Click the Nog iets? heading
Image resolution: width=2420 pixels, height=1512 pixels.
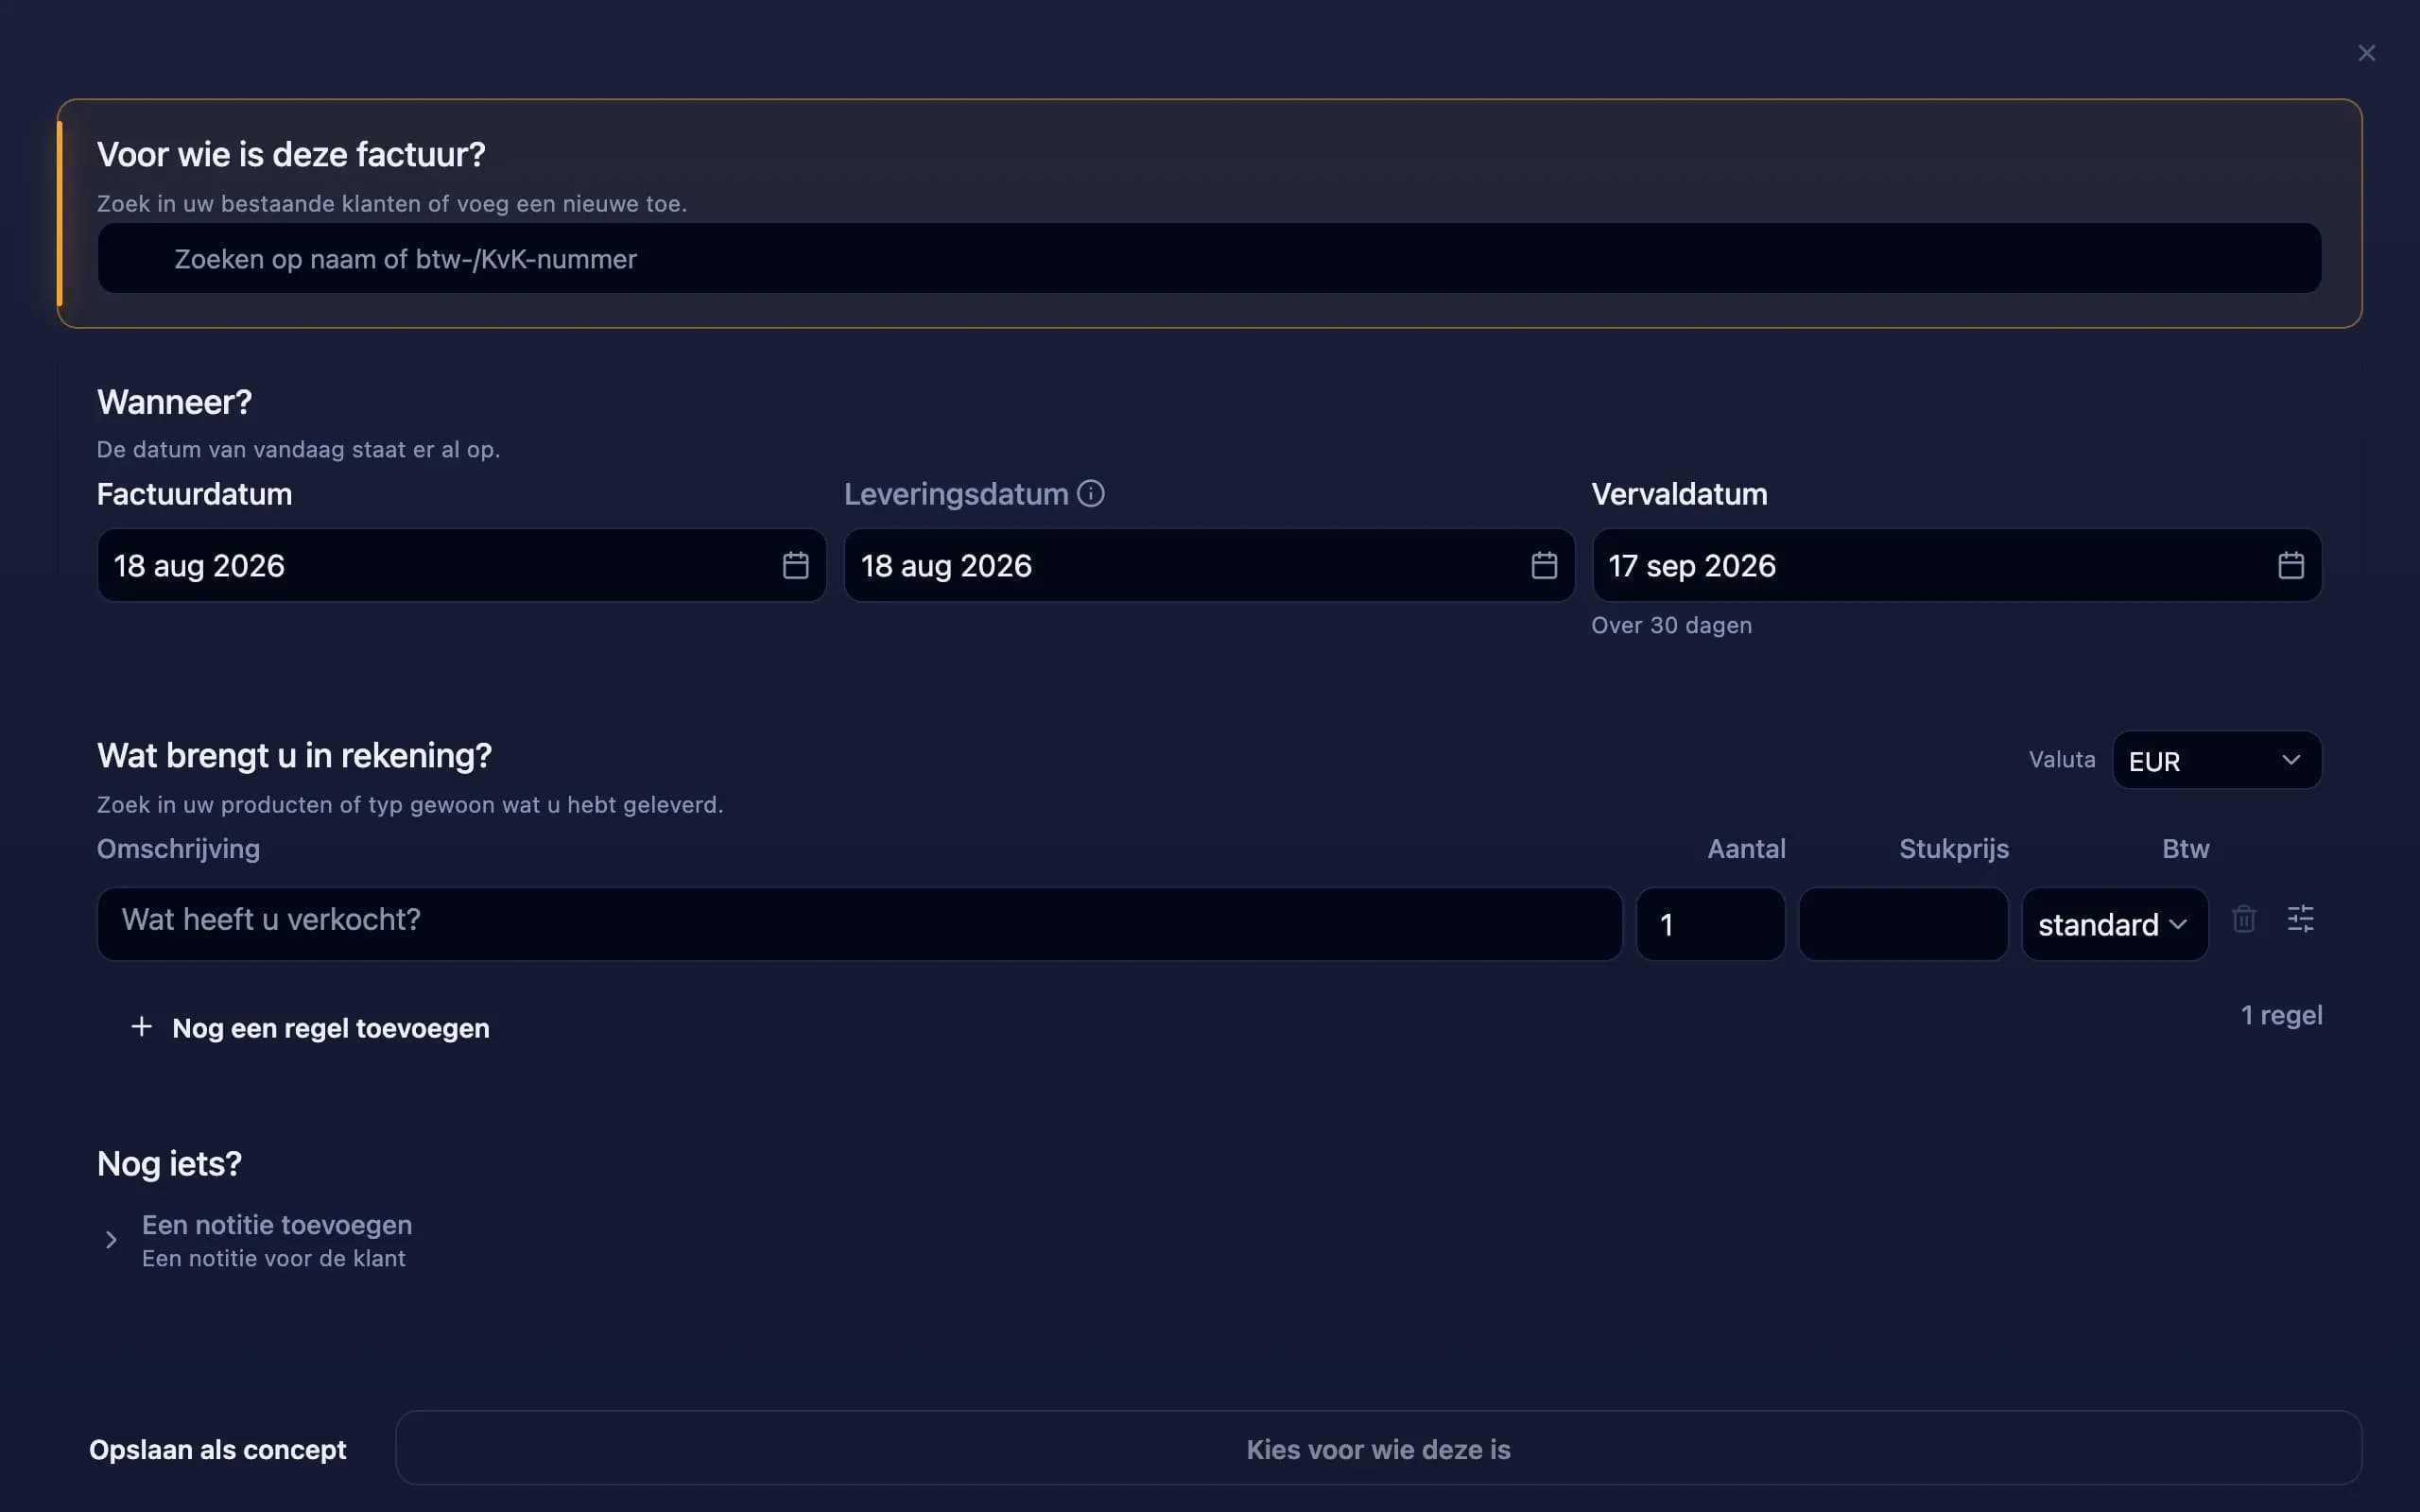click(x=169, y=1164)
